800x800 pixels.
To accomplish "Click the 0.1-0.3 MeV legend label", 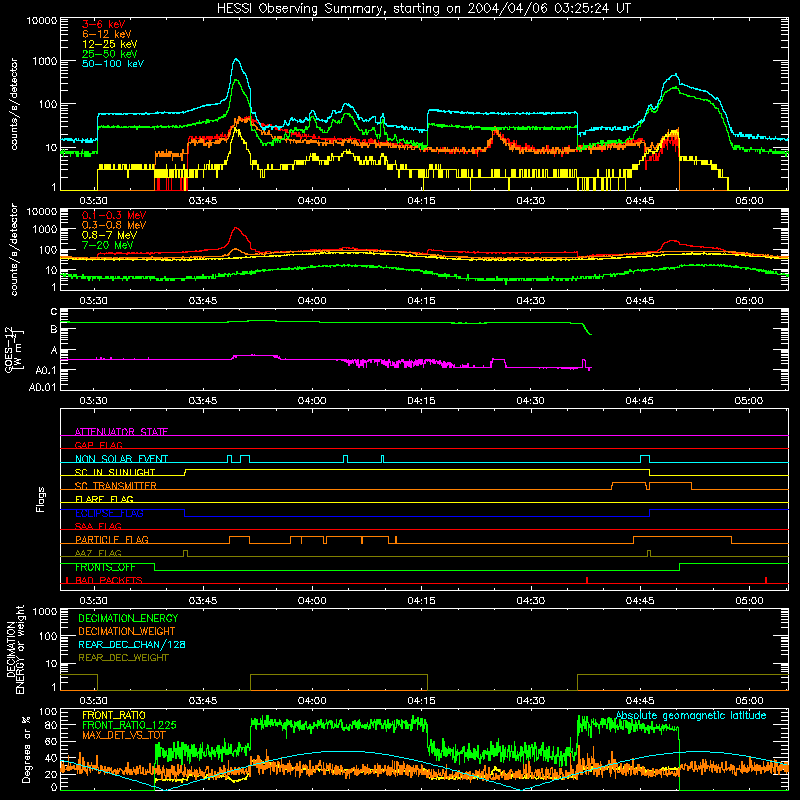I will (114, 216).
